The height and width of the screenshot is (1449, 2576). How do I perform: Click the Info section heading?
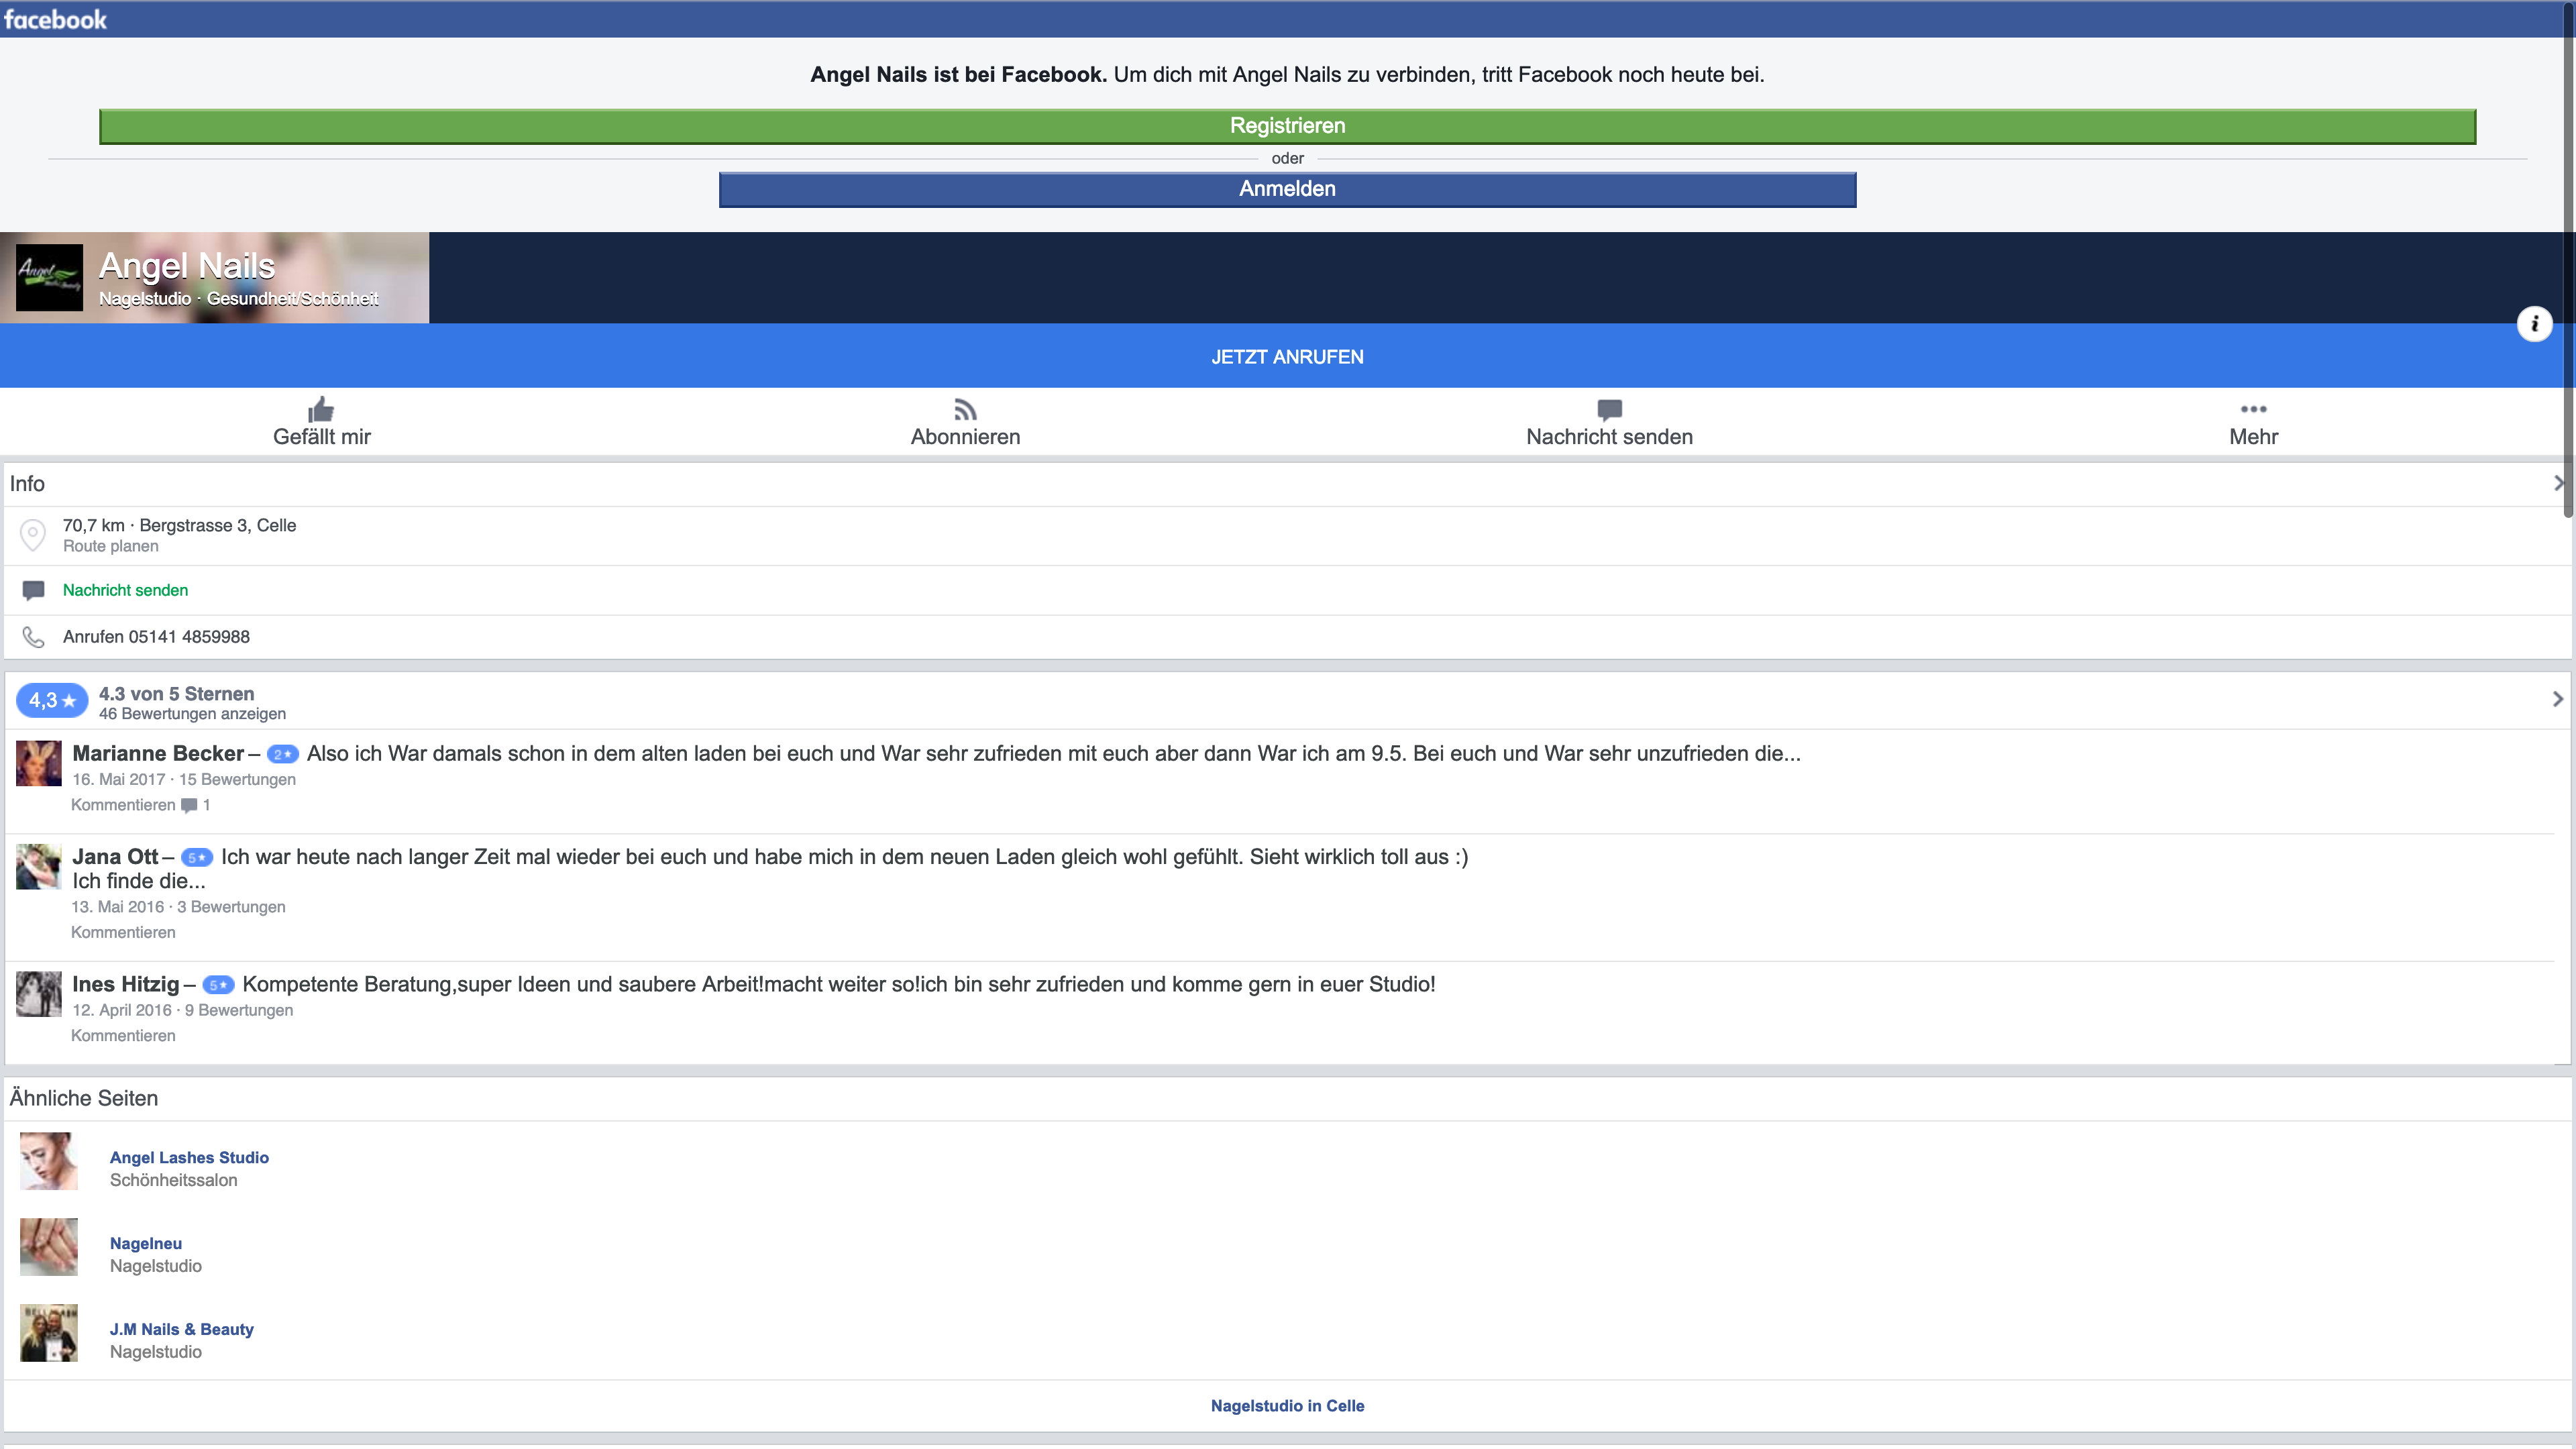tap(27, 484)
